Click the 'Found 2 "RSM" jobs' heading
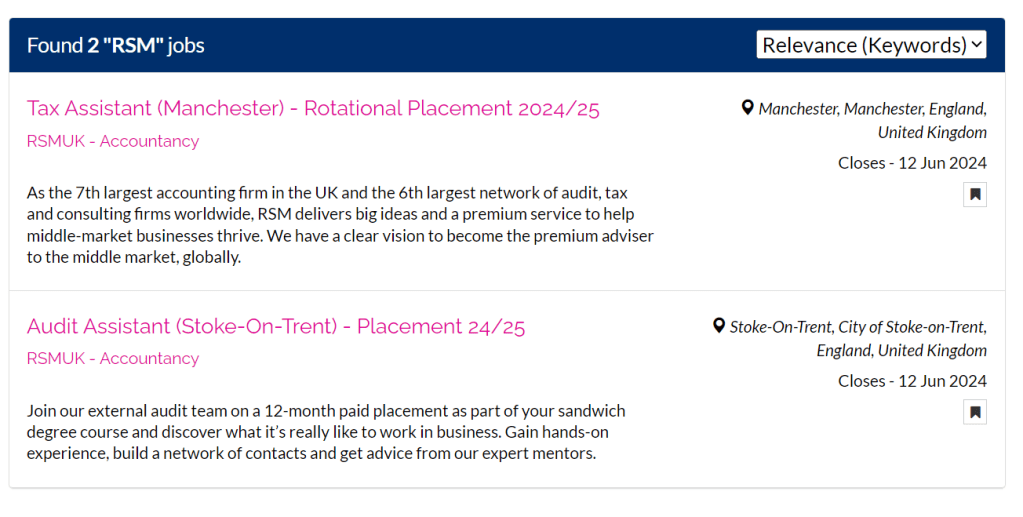This screenshot has height=517, width=1023. pos(116,45)
